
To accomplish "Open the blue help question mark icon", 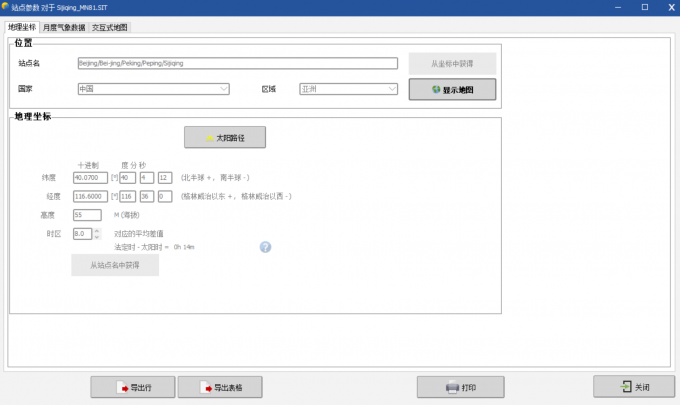I will [265, 247].
